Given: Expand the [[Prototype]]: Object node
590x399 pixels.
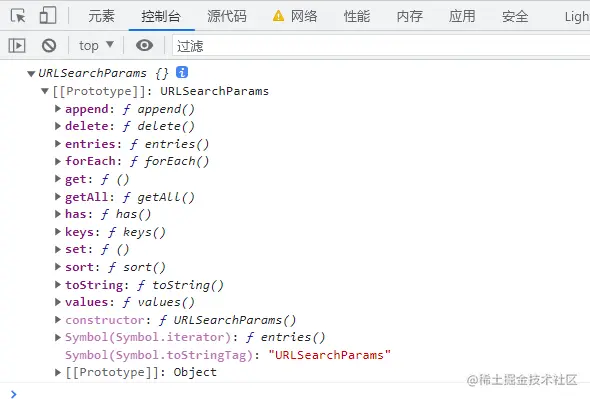Looking at the screenshot, I should pos(58,372).
